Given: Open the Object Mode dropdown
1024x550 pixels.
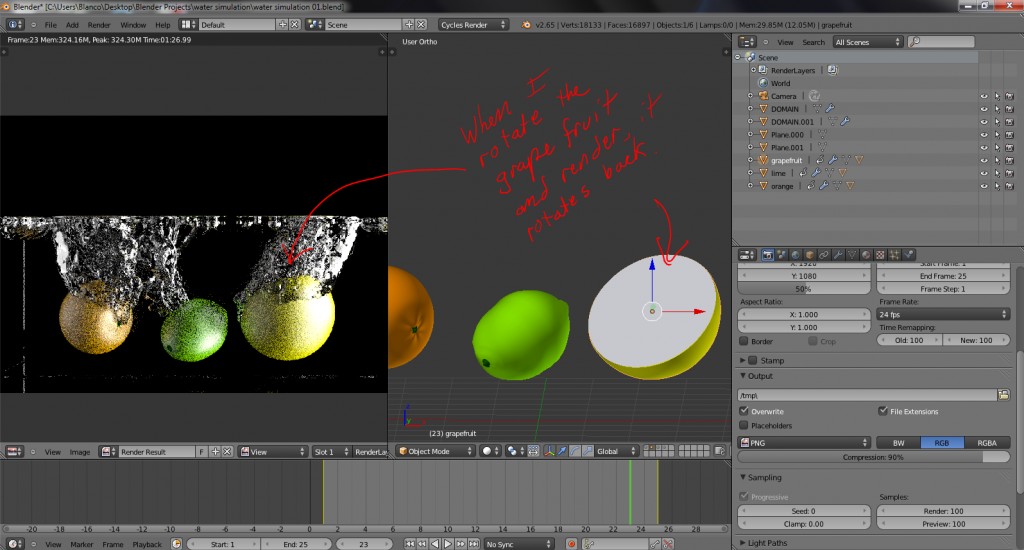Looking at the screenshot, I should 434,451.
